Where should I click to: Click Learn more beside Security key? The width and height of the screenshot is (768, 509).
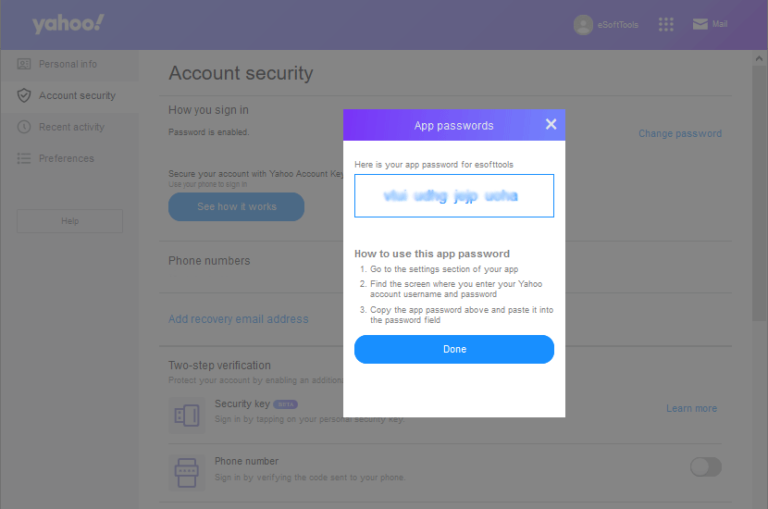tap(691, 408)
